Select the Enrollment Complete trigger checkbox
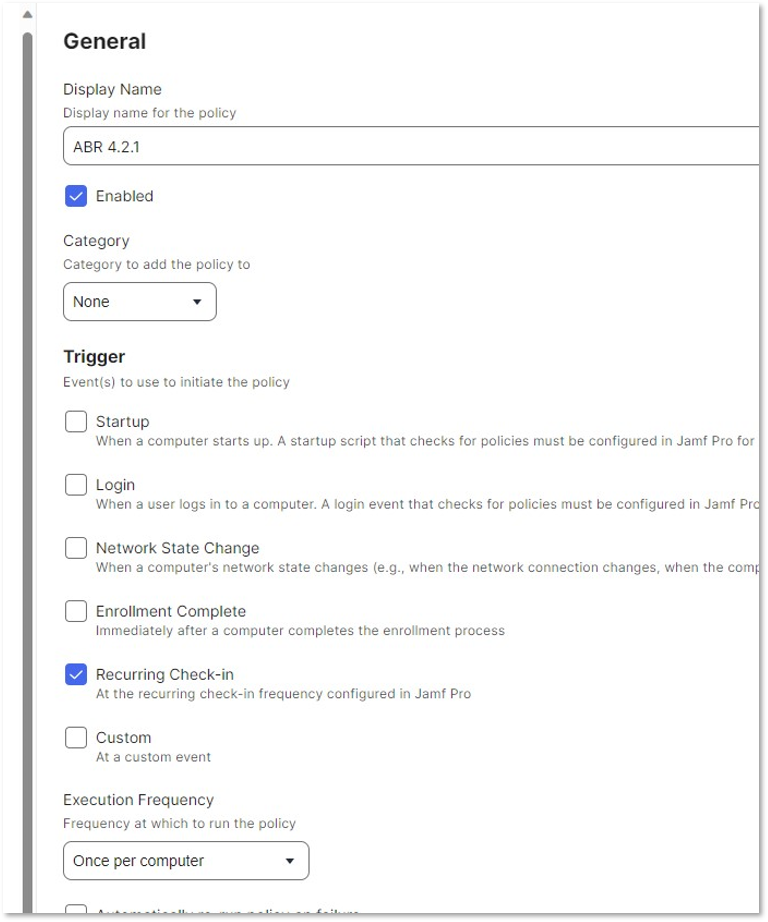Screen dimensions: 768x922 (x=76, y=611)
